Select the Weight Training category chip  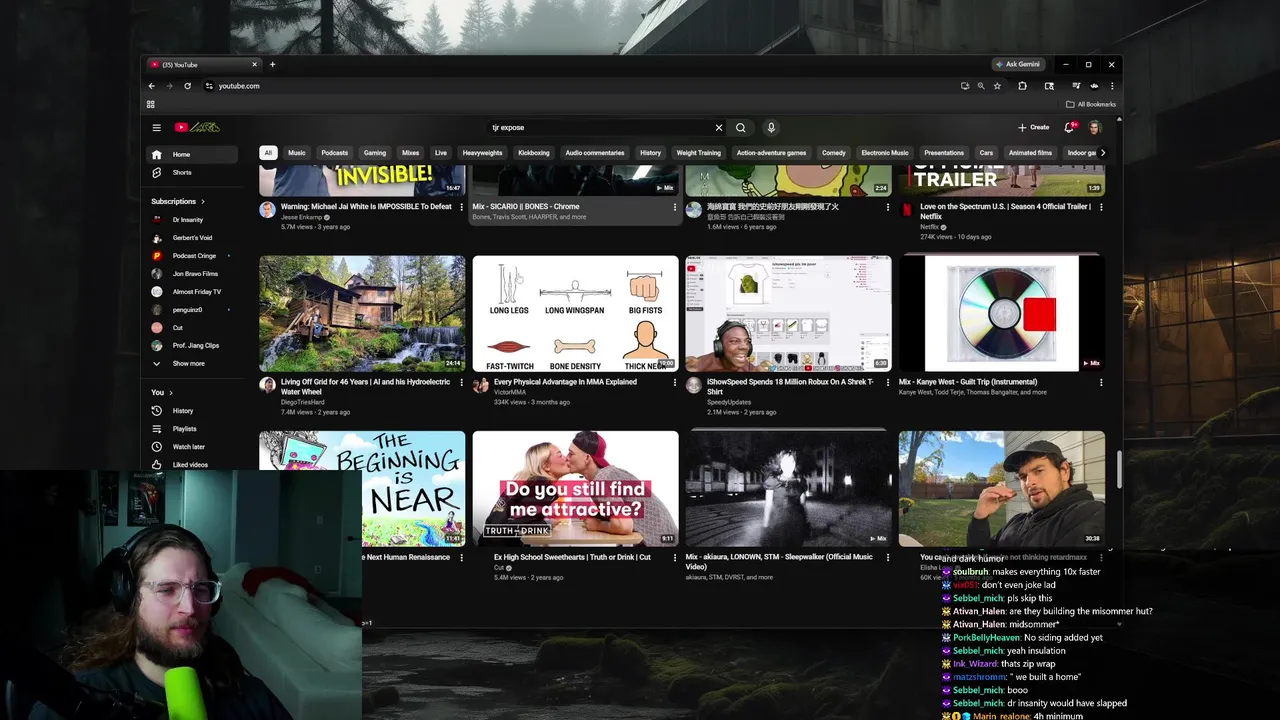[699, 153]
